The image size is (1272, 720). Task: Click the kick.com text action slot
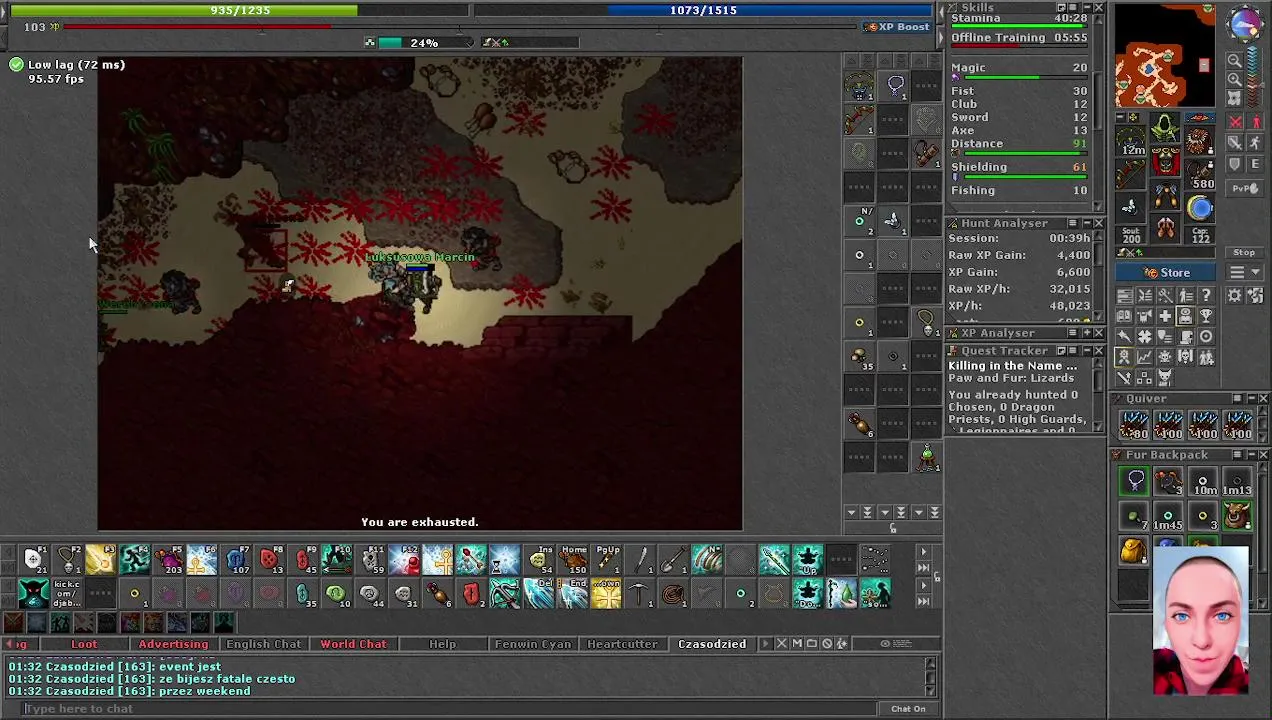[67, 594]
